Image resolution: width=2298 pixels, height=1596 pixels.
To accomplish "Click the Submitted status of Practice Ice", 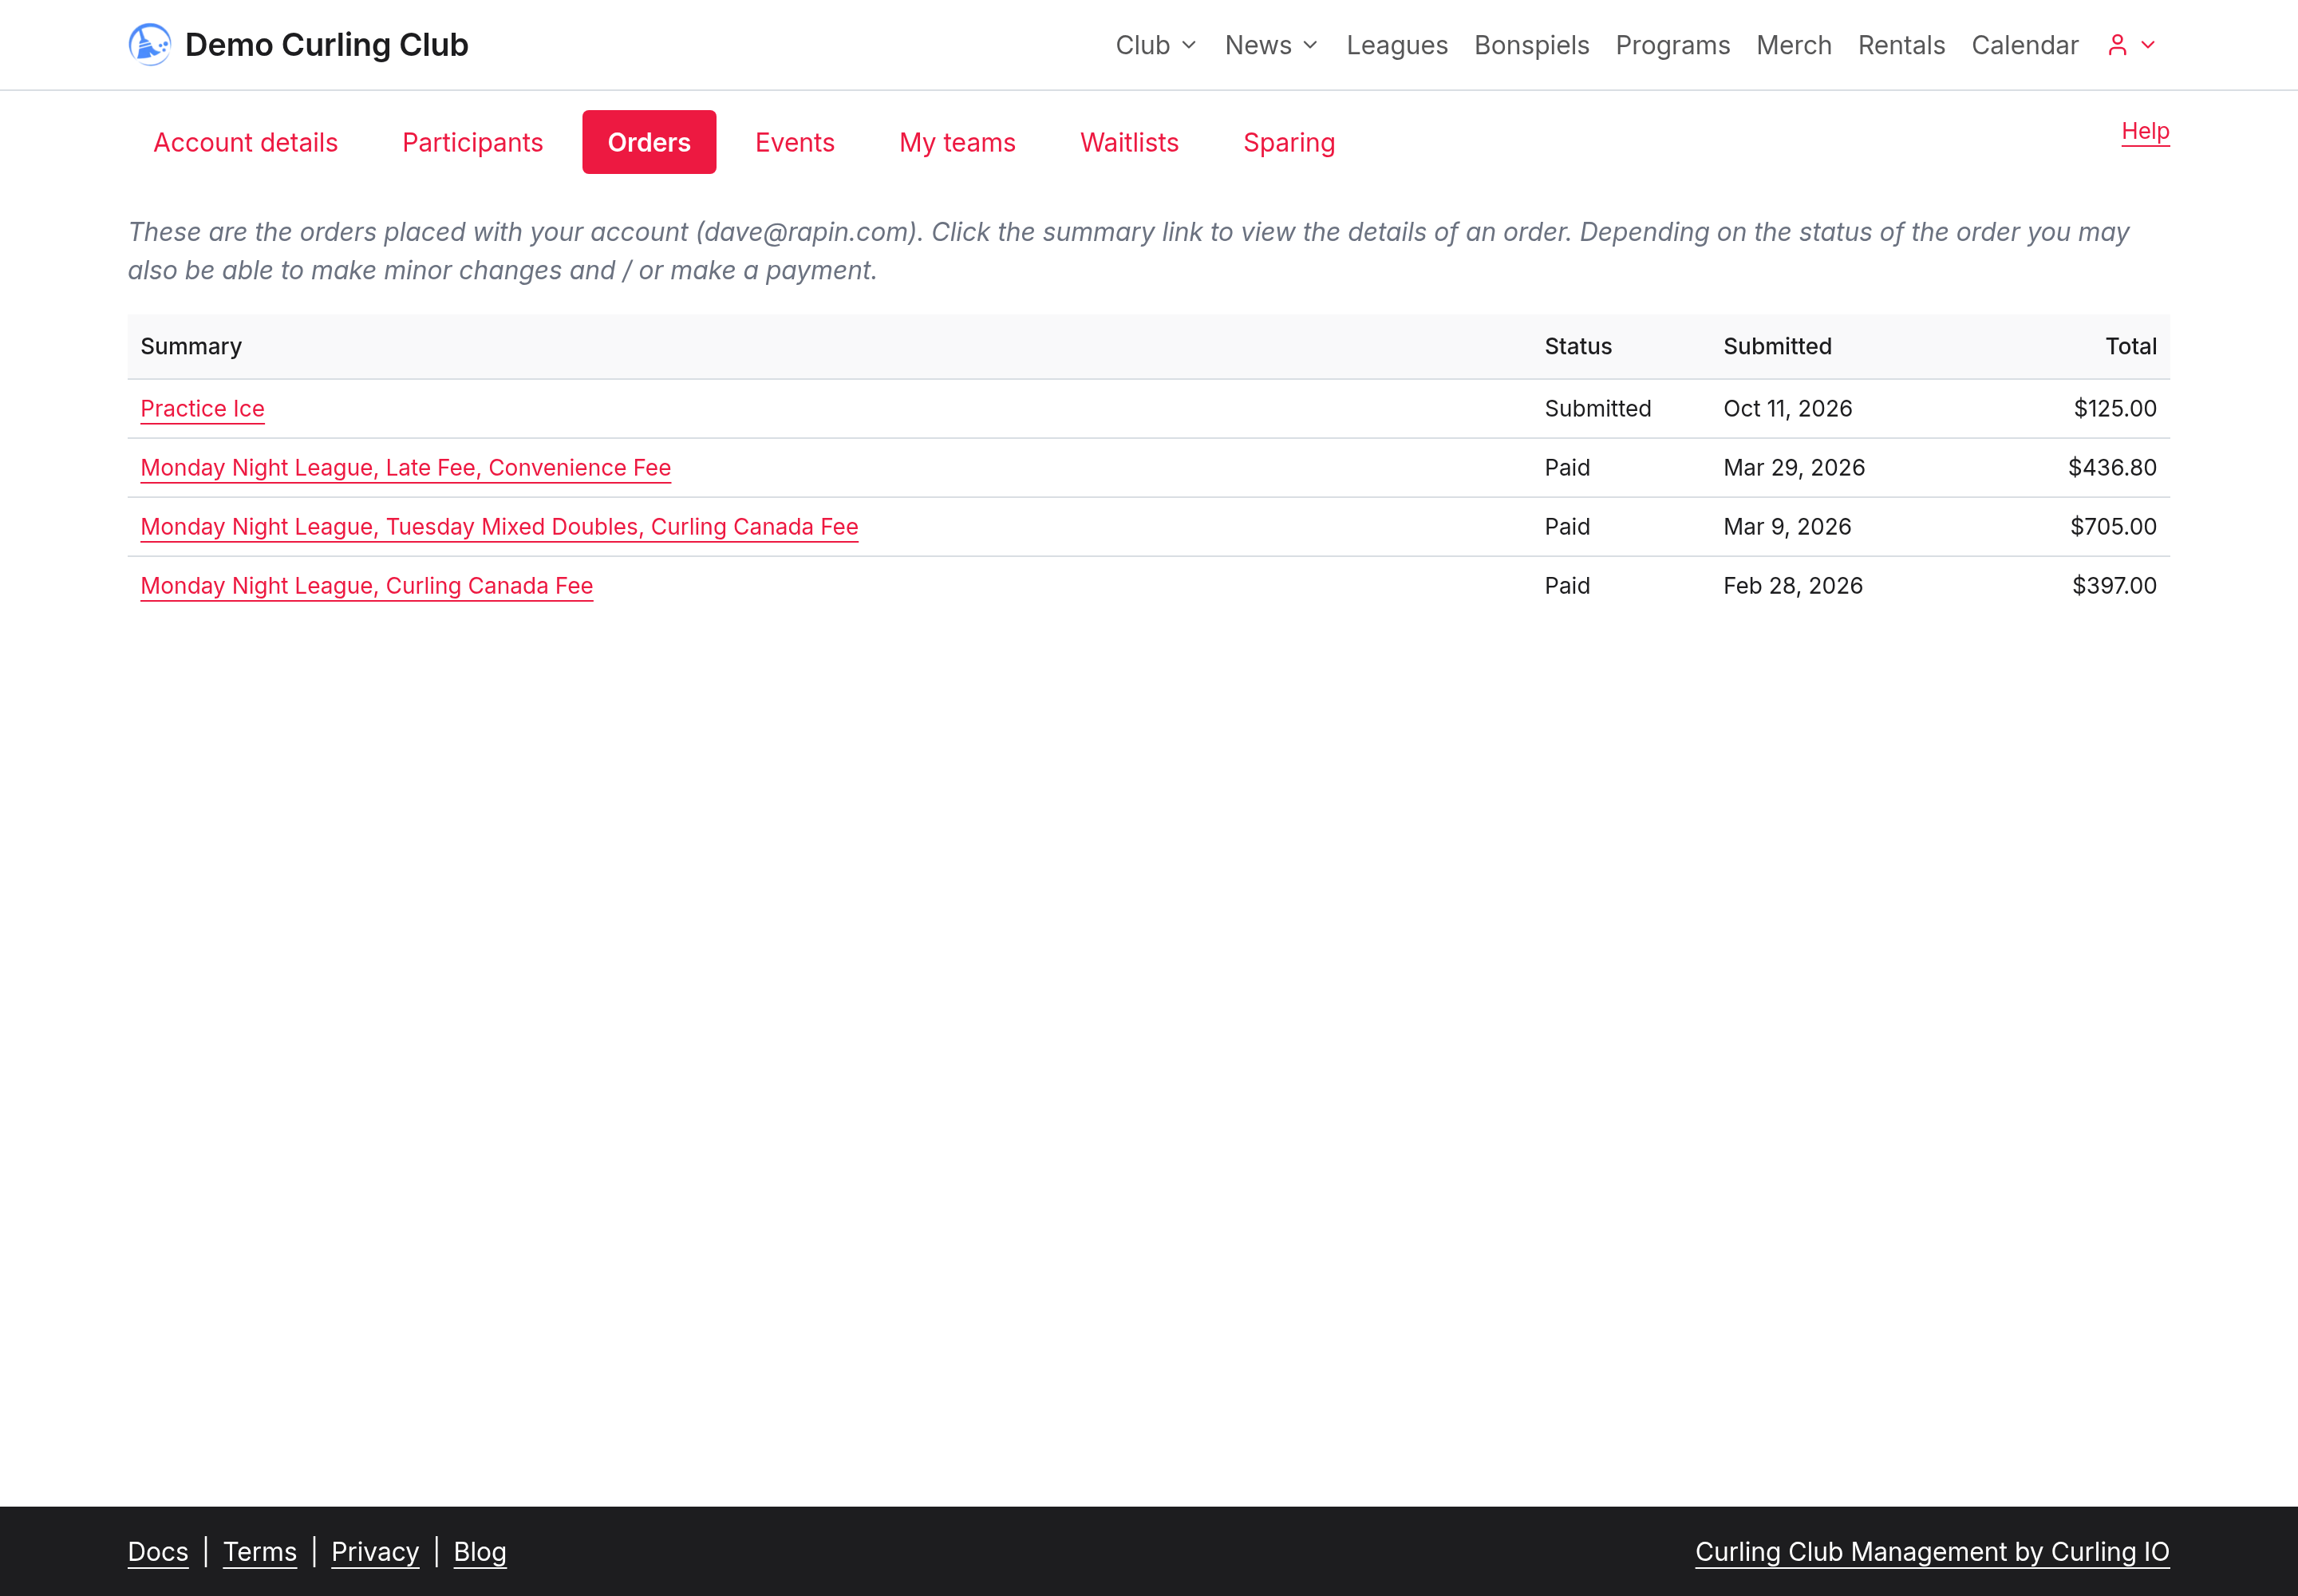I will 1597,408.
